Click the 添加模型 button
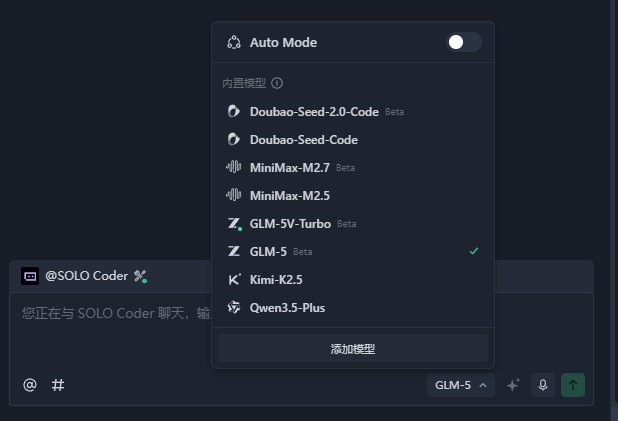Screen dimensions: 618x421 click(x=352, y=348)
